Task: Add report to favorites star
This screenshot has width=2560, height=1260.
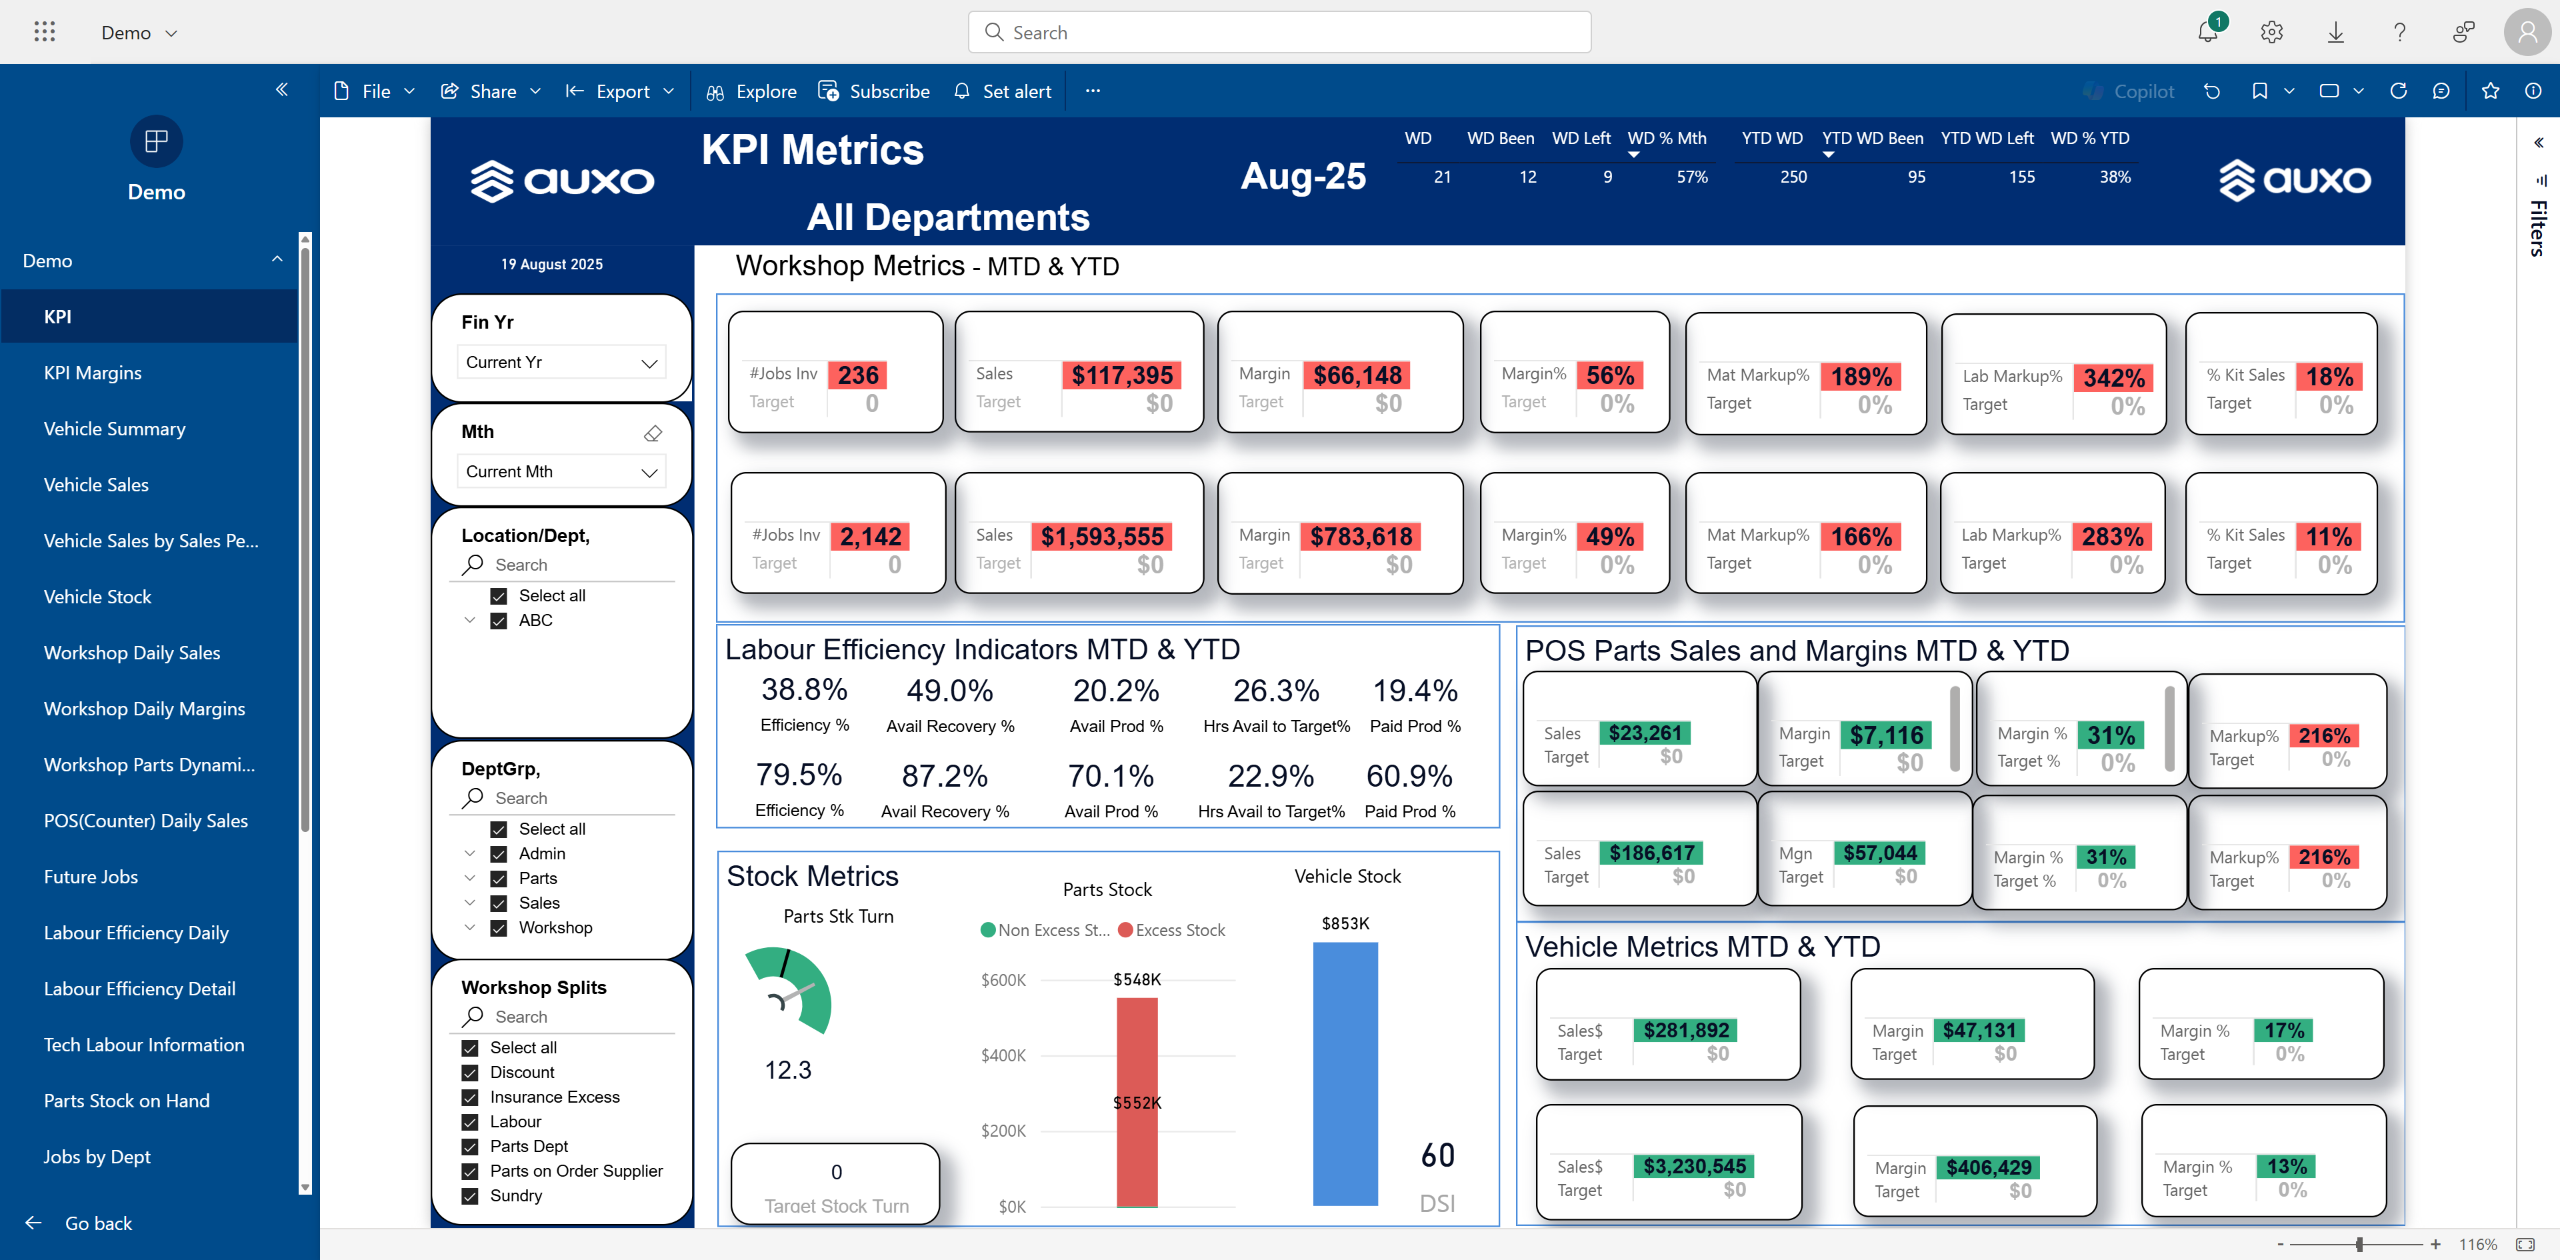Action: click(x=2490, y=91)
